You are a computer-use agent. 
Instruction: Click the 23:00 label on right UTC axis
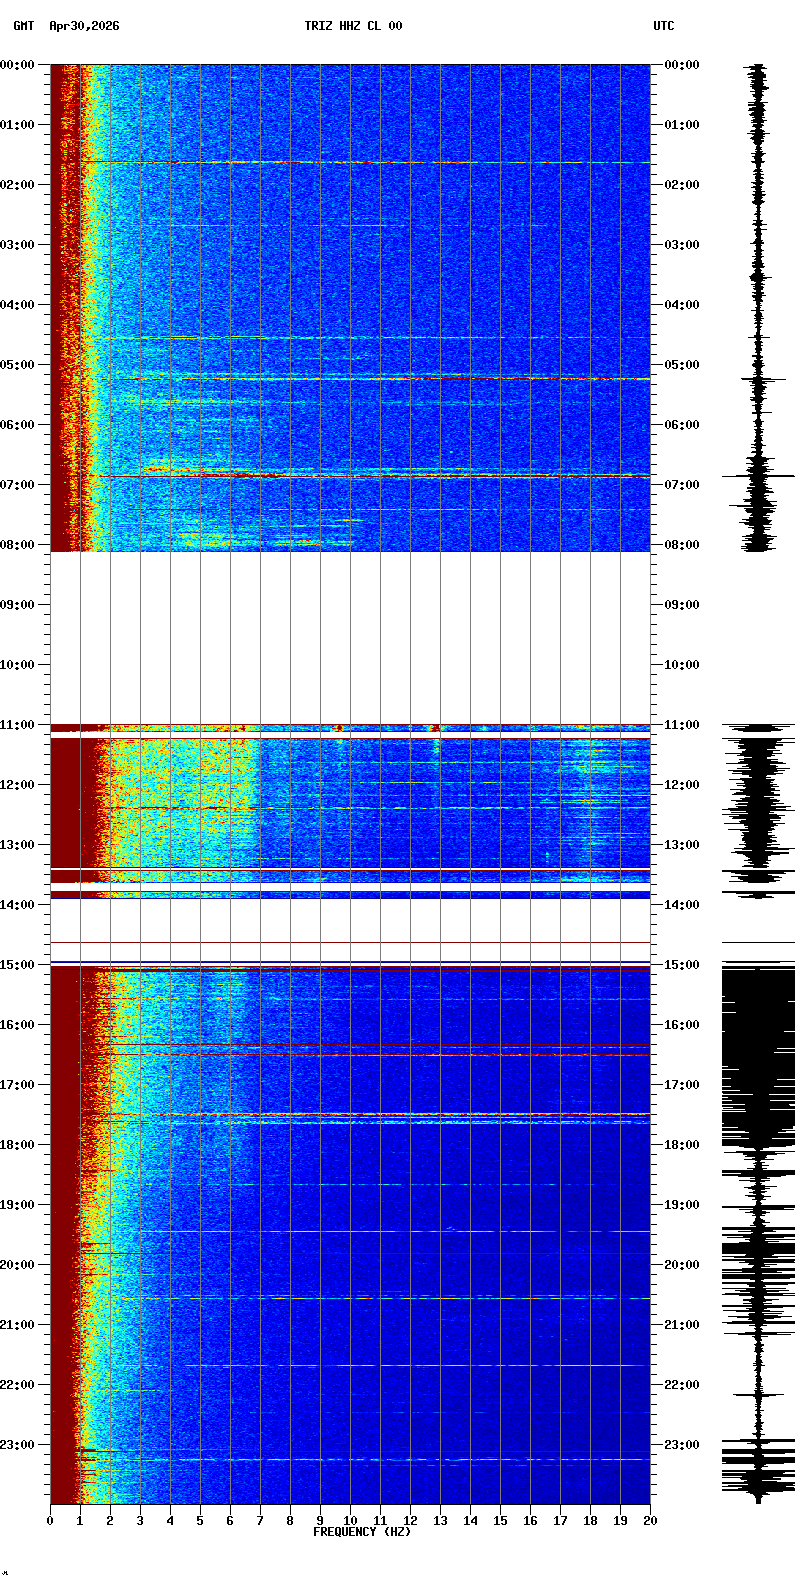[682, 1445]
